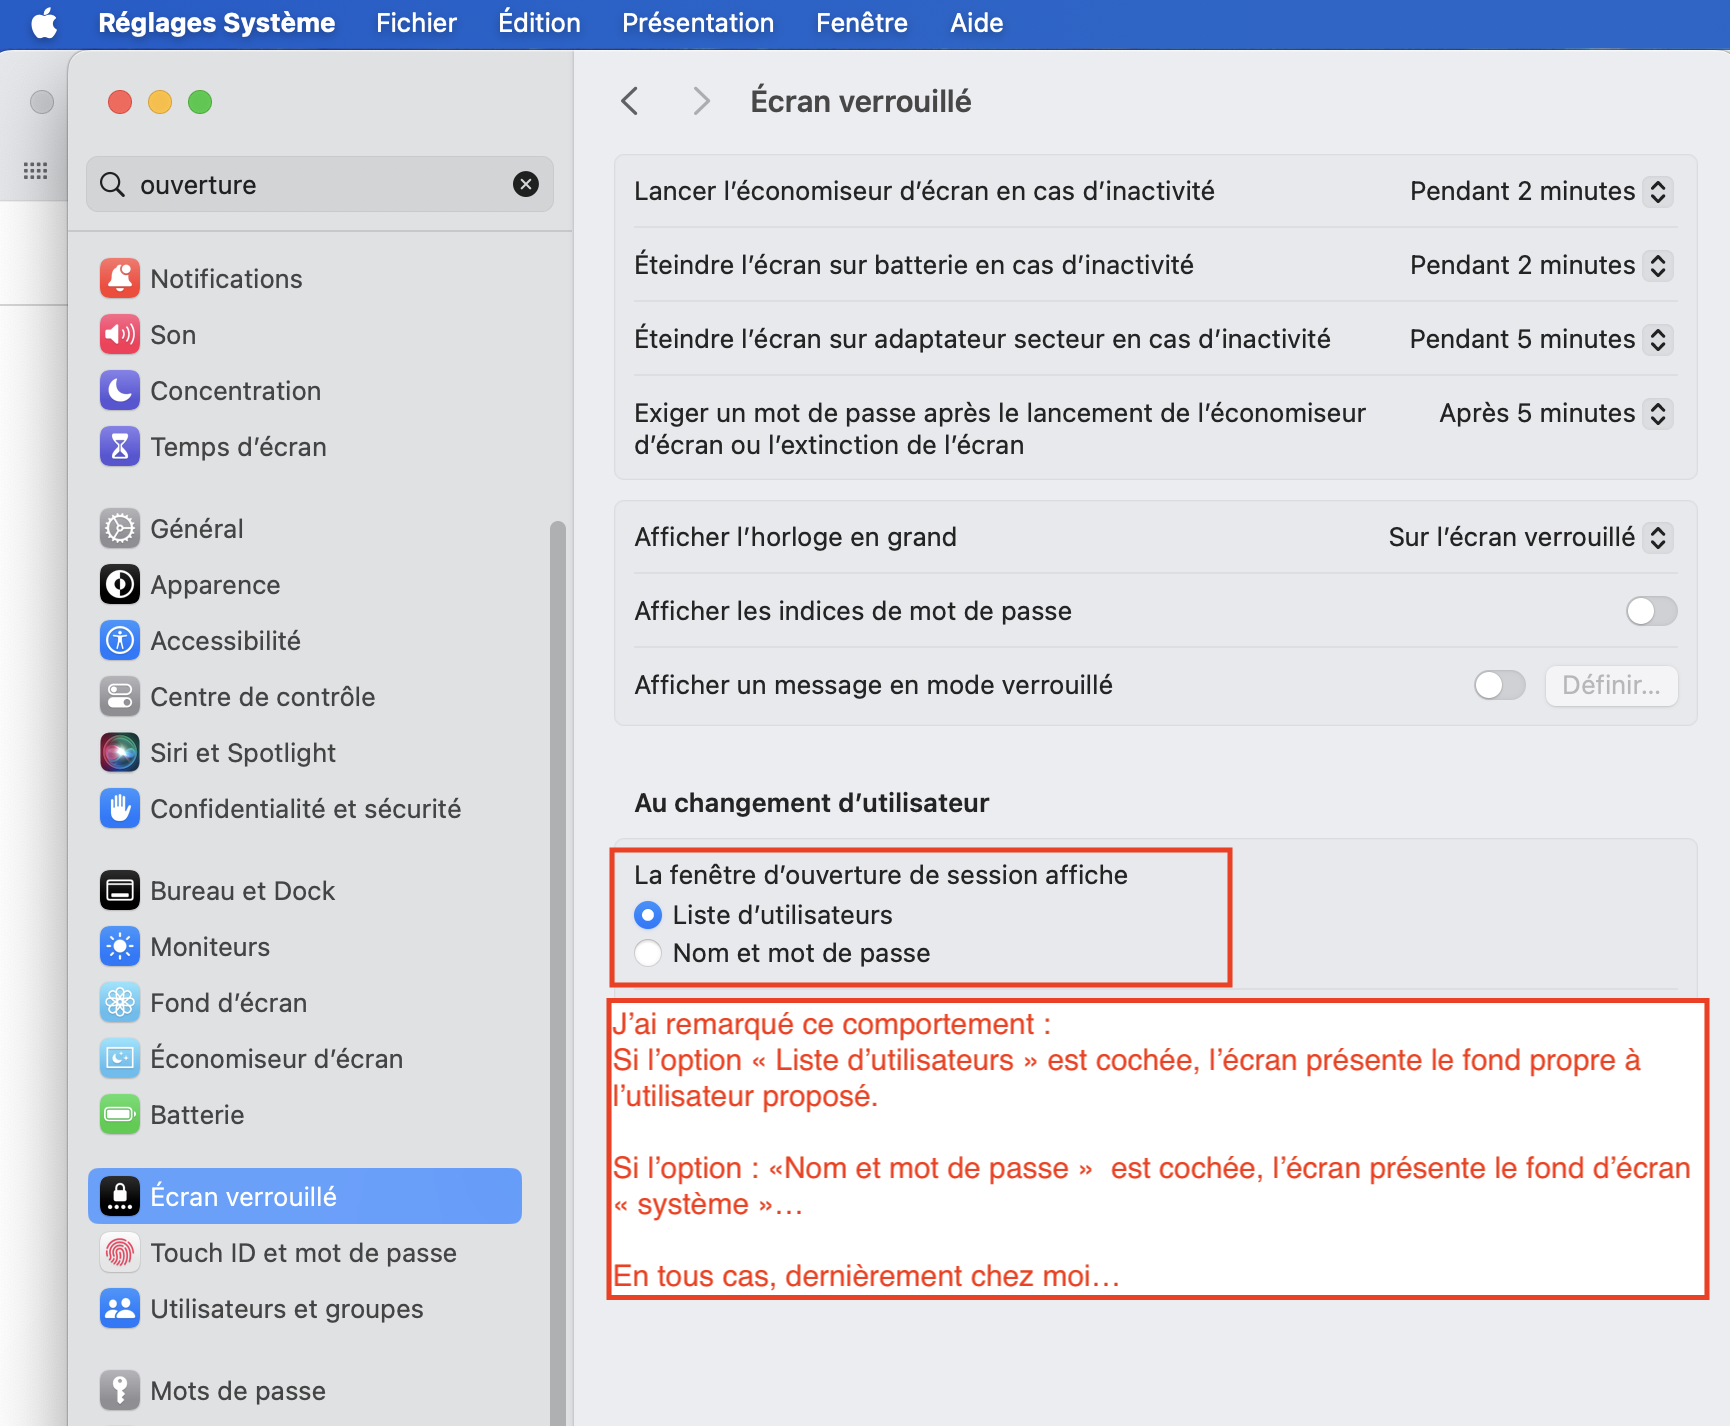Open the Mots de passe key icon
This screenshot has width=1730, height=1426.
(x=120, y=1390)
